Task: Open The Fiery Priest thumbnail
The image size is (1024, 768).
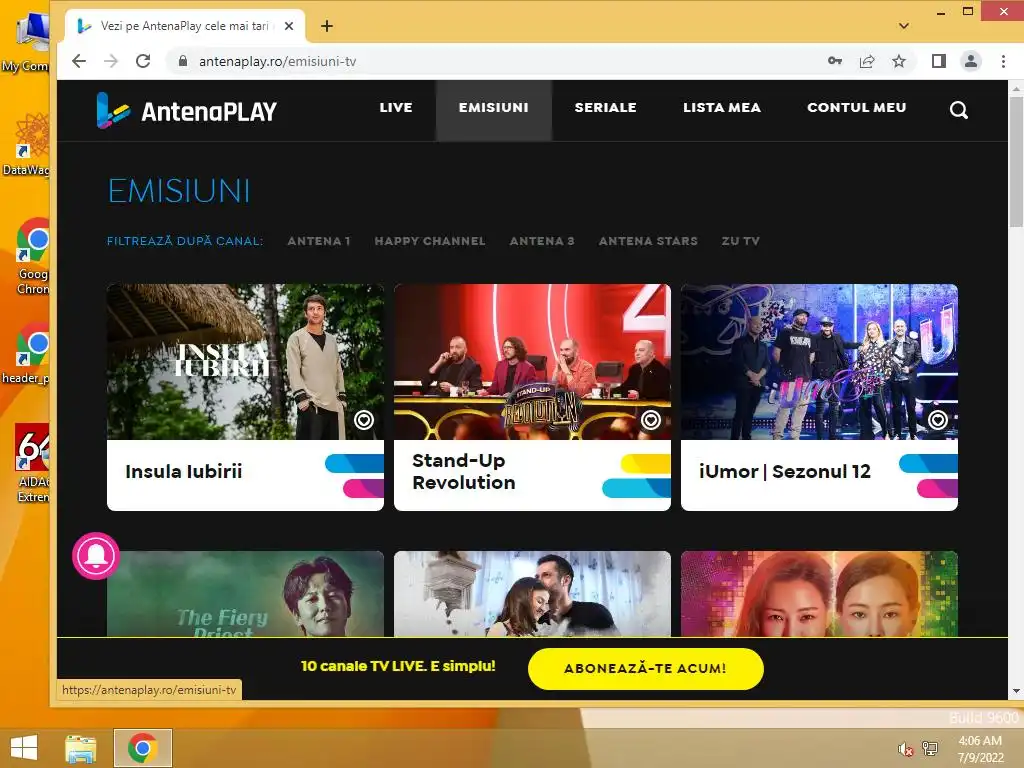Action: coord(246,594)
